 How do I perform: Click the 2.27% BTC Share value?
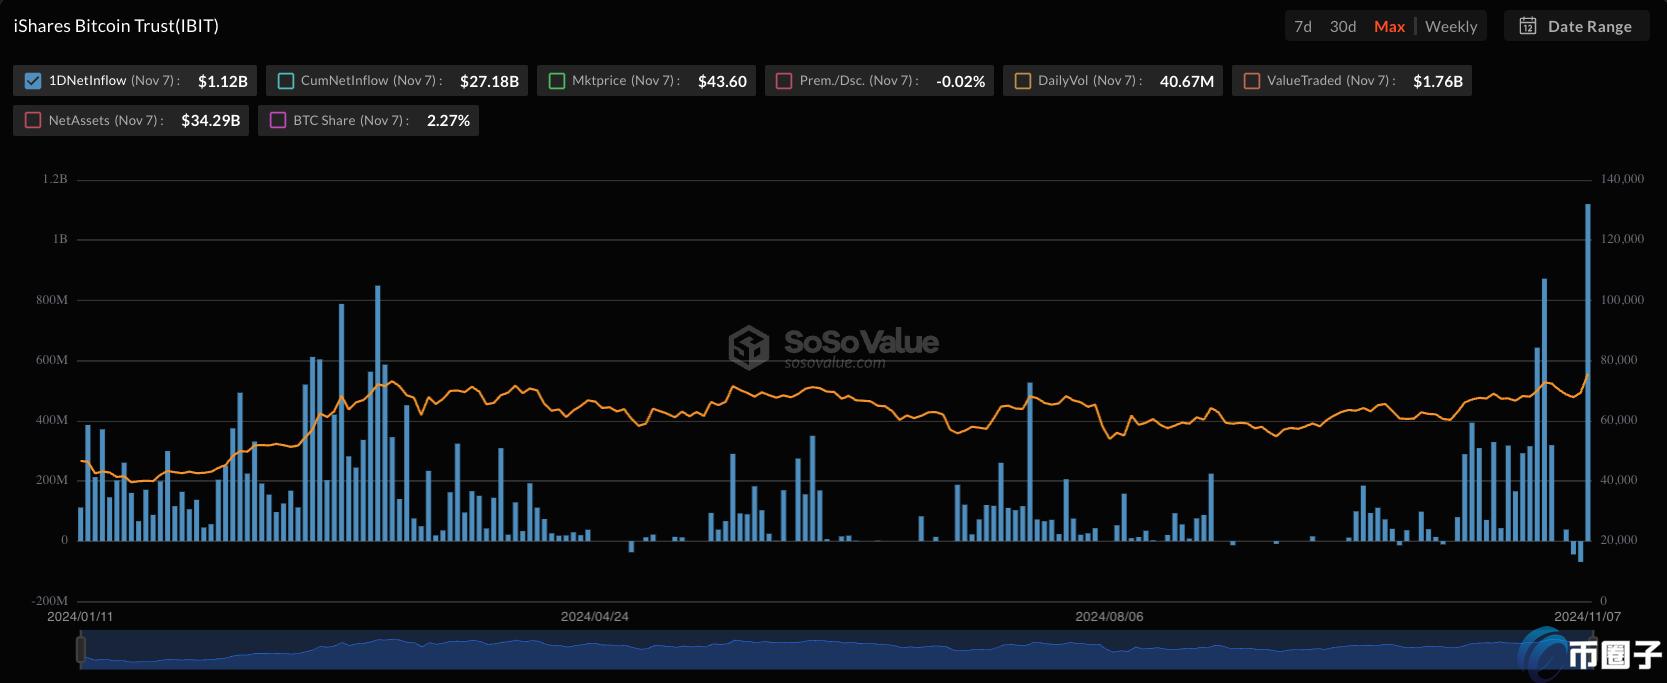[448, 120]
